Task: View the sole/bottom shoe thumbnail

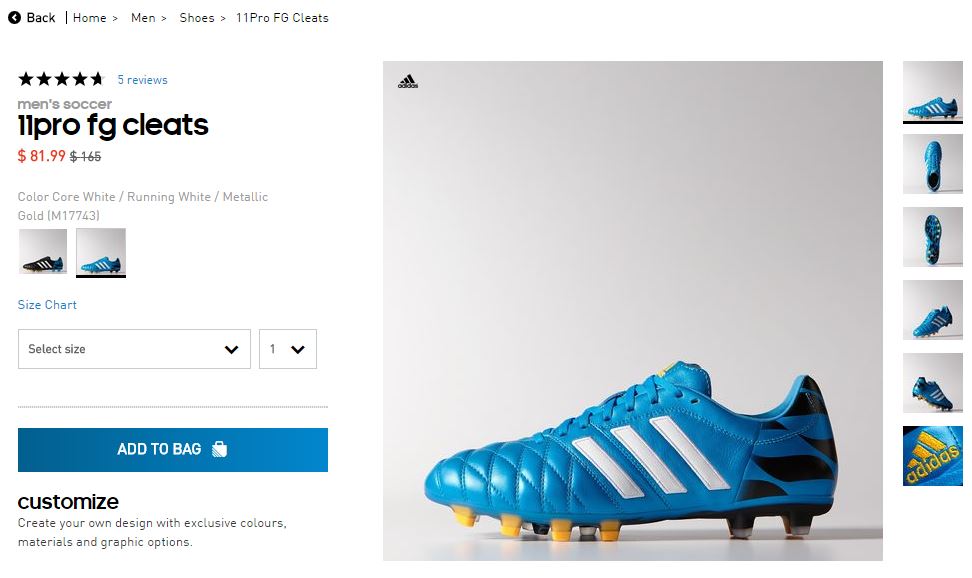Action: click(932, 237)
